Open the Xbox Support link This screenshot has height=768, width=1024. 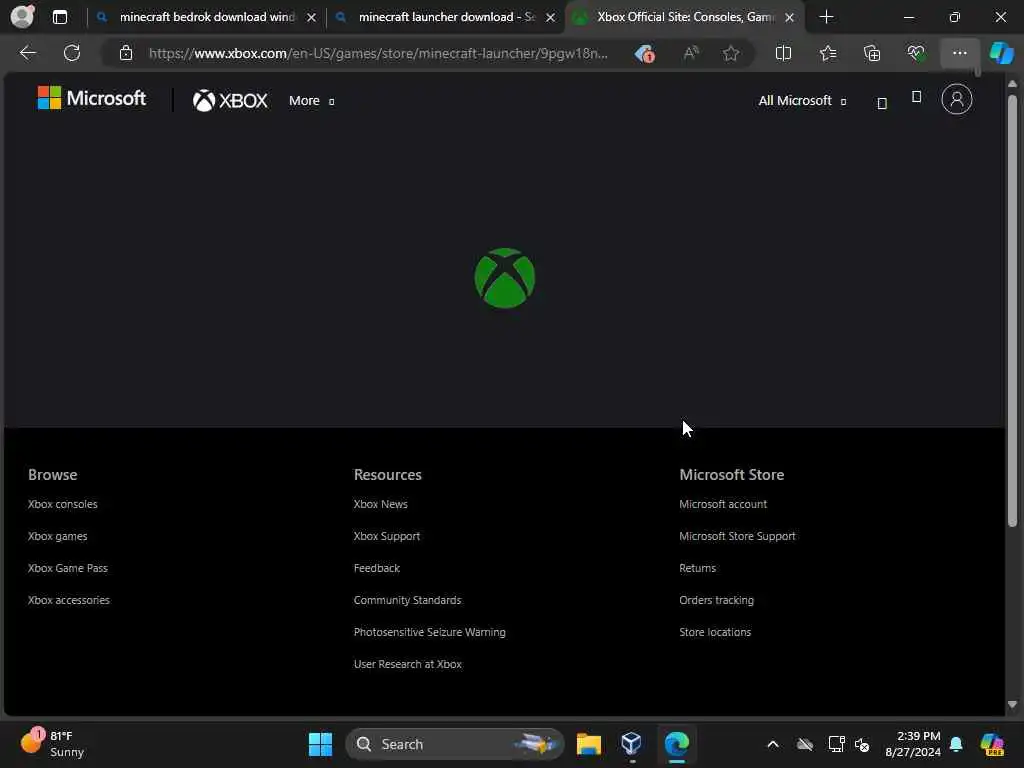(387, 536)
